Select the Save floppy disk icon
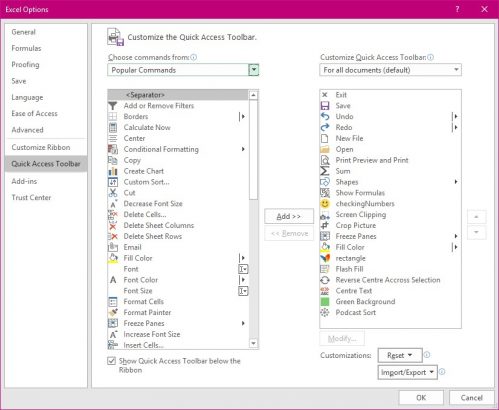Viewport: 499px width, 410px height. [325, 106]
